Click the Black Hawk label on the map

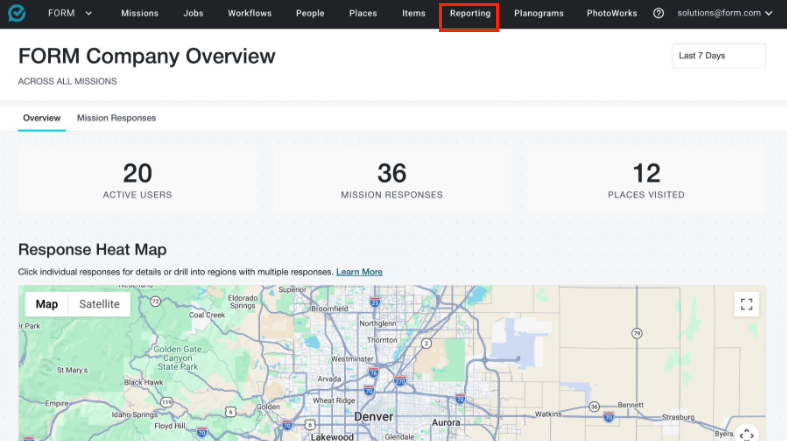point(144,382)
